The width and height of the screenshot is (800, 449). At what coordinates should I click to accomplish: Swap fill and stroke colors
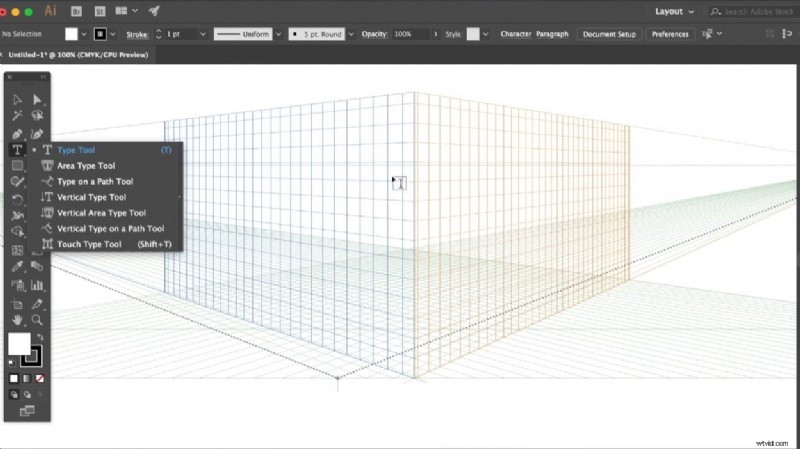[40, 337]
